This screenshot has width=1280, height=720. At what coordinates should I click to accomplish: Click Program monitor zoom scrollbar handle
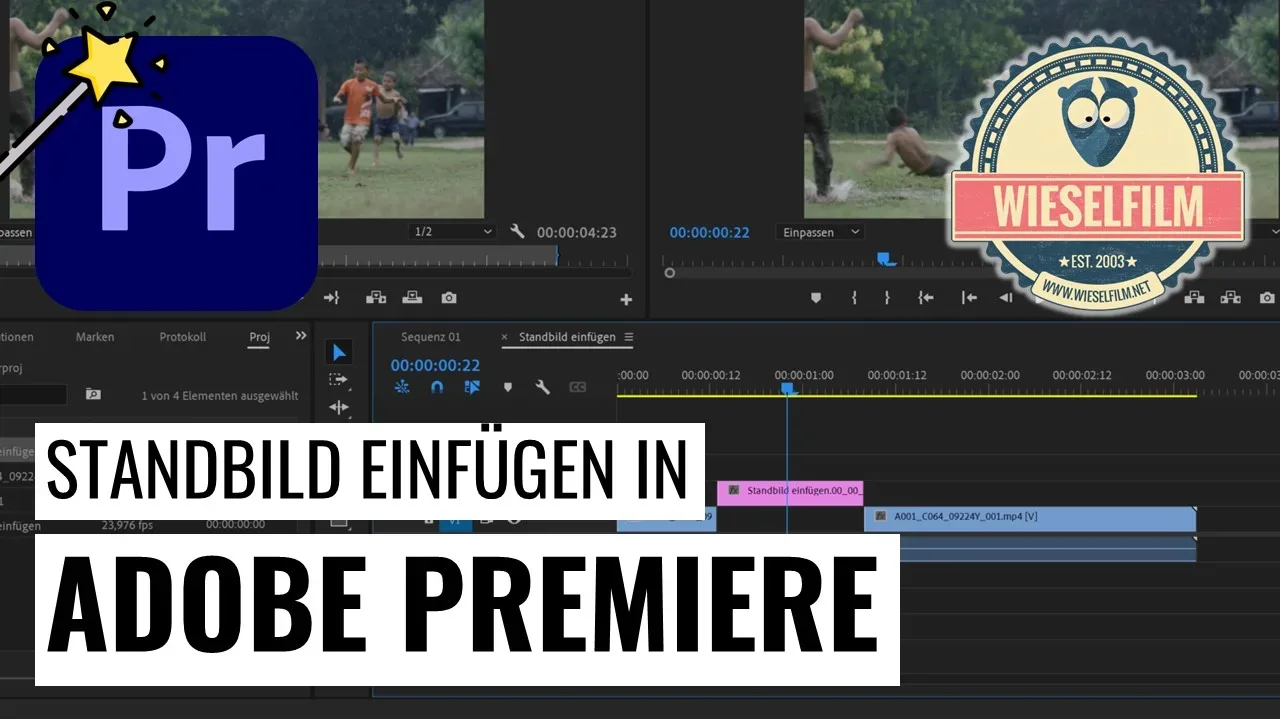coord(670,272)
